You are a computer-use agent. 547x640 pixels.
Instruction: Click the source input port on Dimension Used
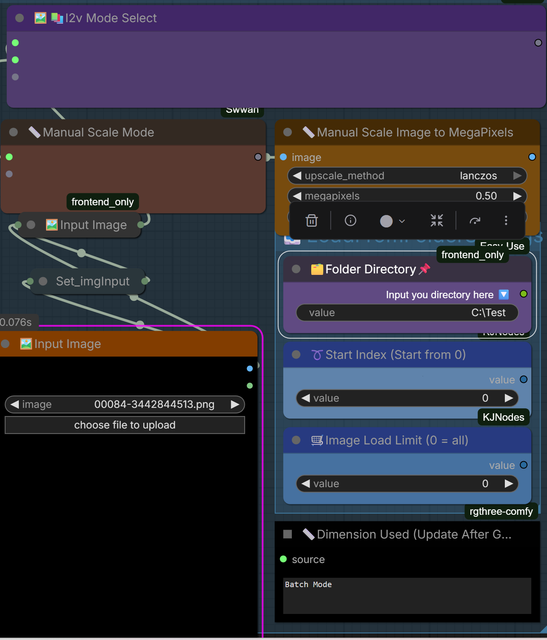click(283, 559)
